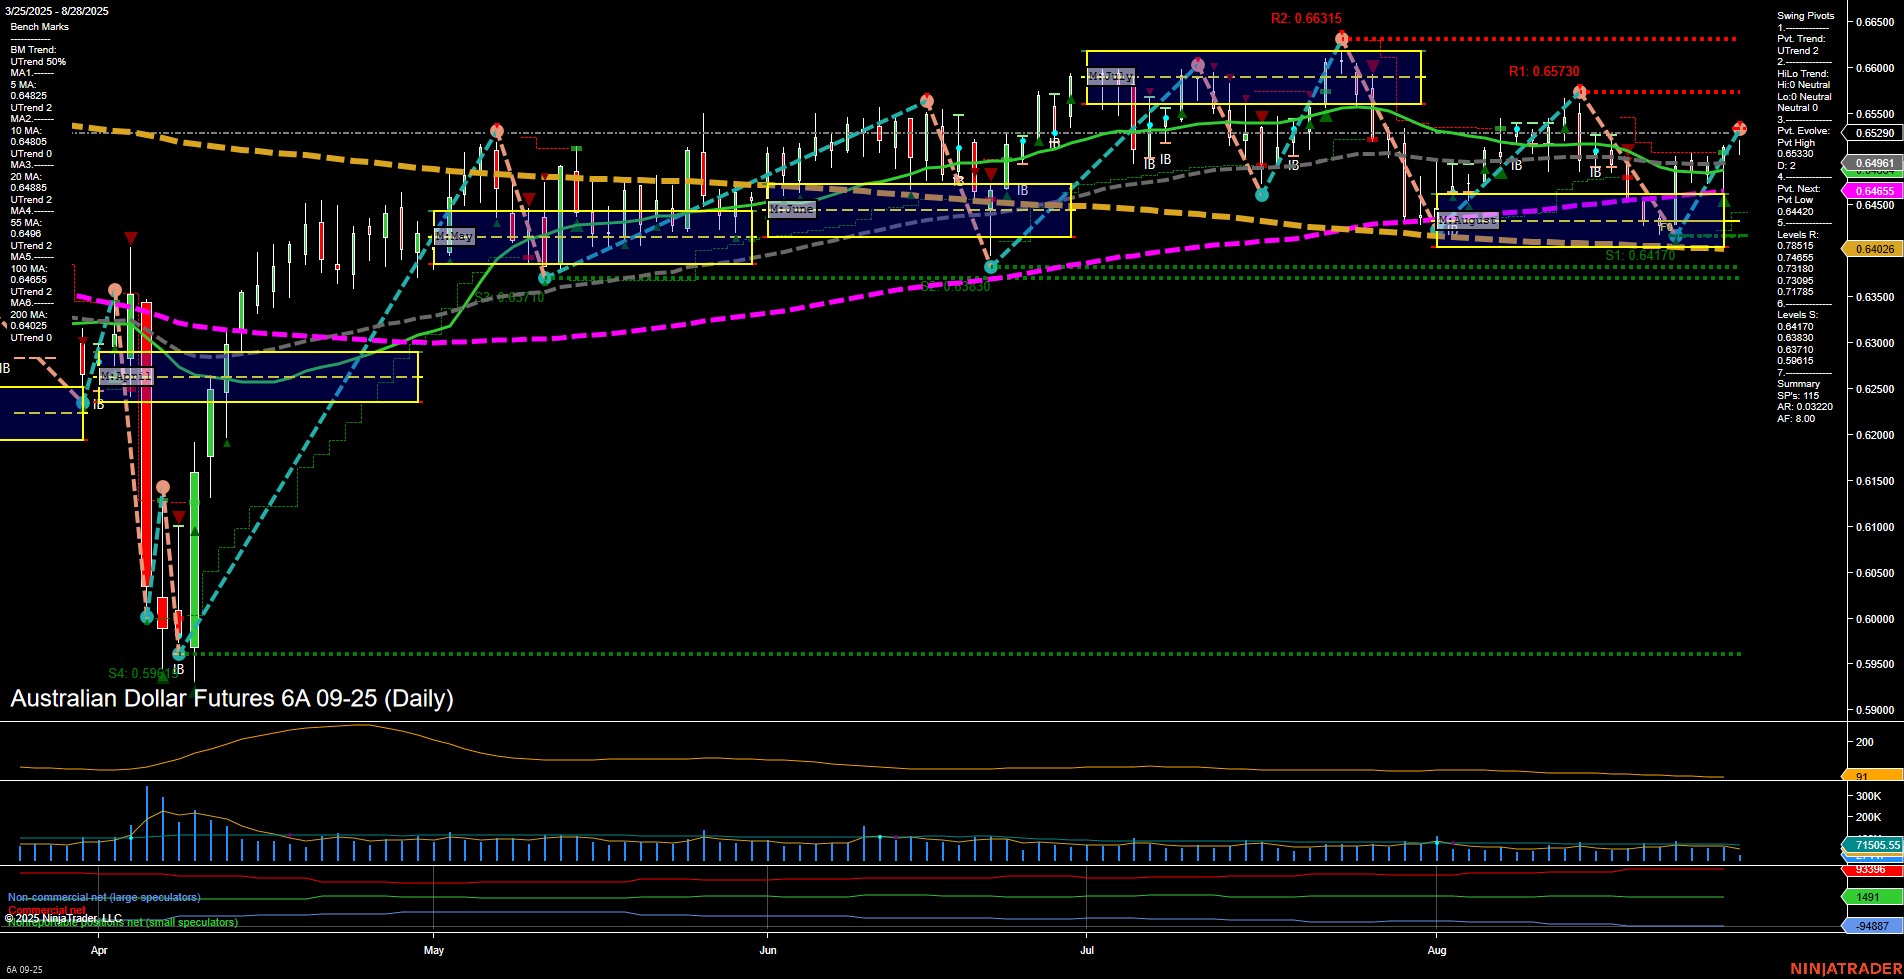Click the 5 MA: label
This screenshot has width=1904, height=979.
pyautogui.click(x=24, y=85)
